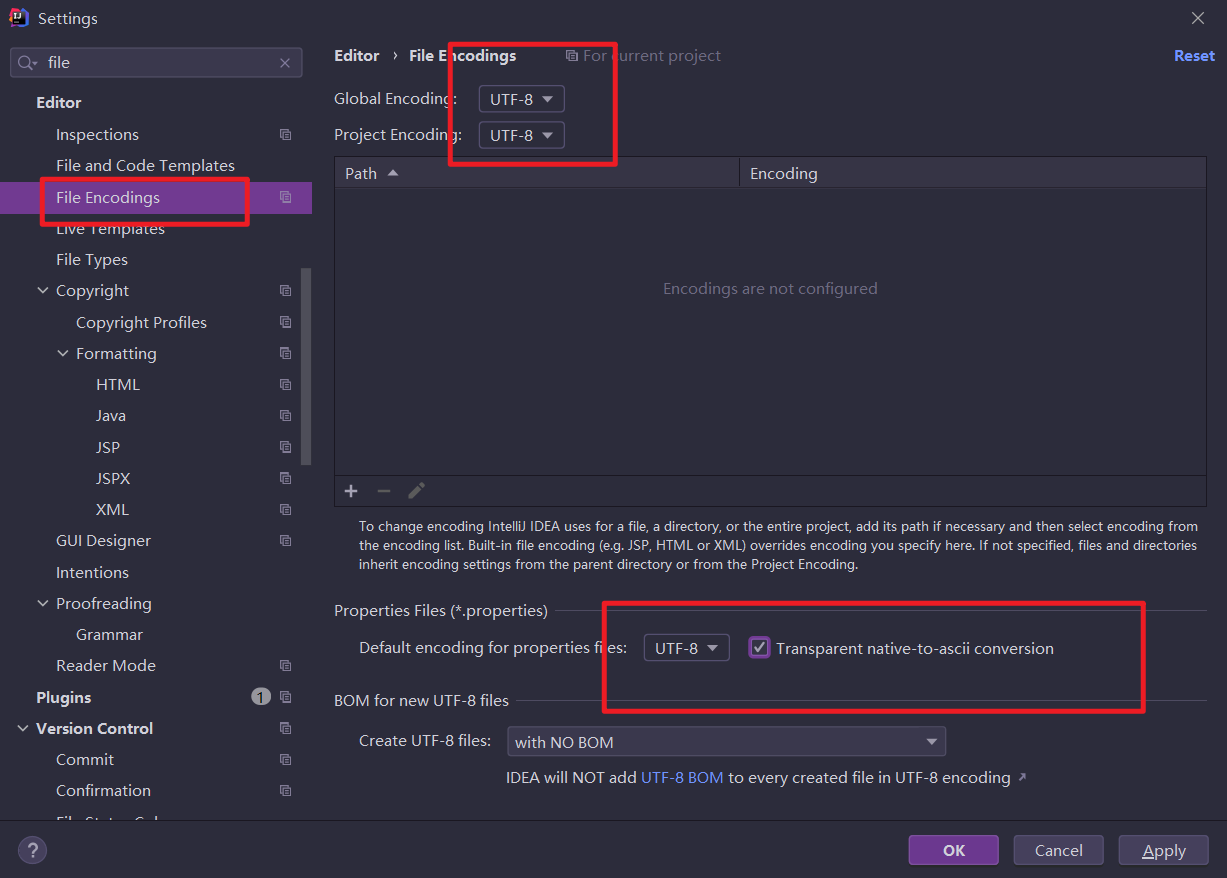Select GUI Designer in settings tree
The width and height of the screenshot is (1227, 878).
click(103, 541)
